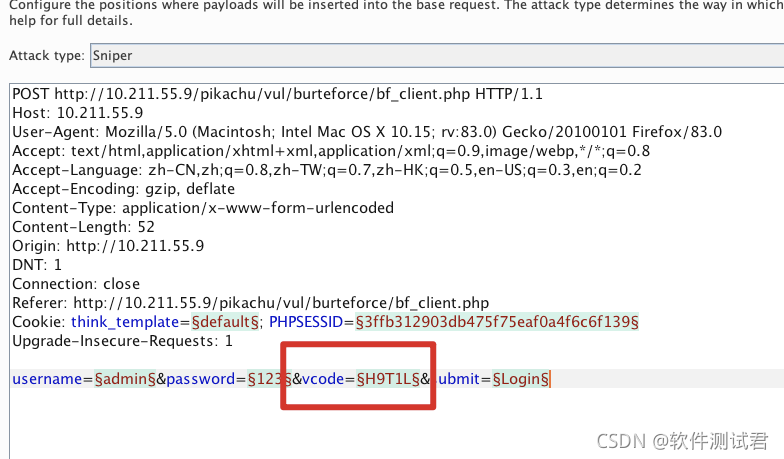The width and height of the screenshot is (784, 459).
Task: Click the Accept-Language header line
Action: pos(326,170)
